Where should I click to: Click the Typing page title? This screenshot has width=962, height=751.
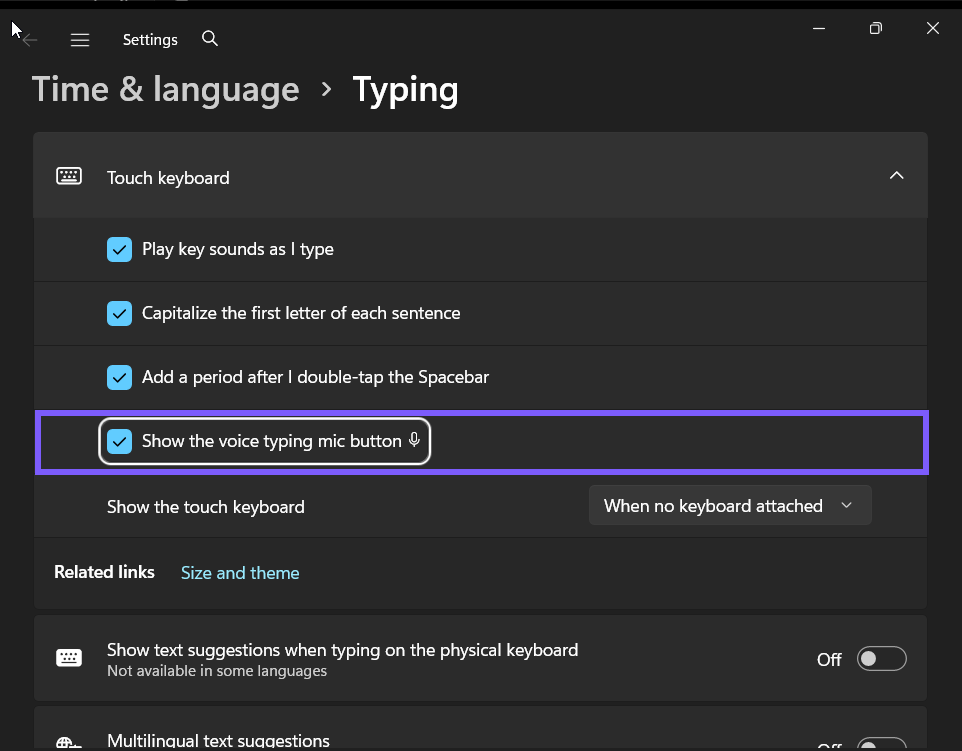click(406, 91)
